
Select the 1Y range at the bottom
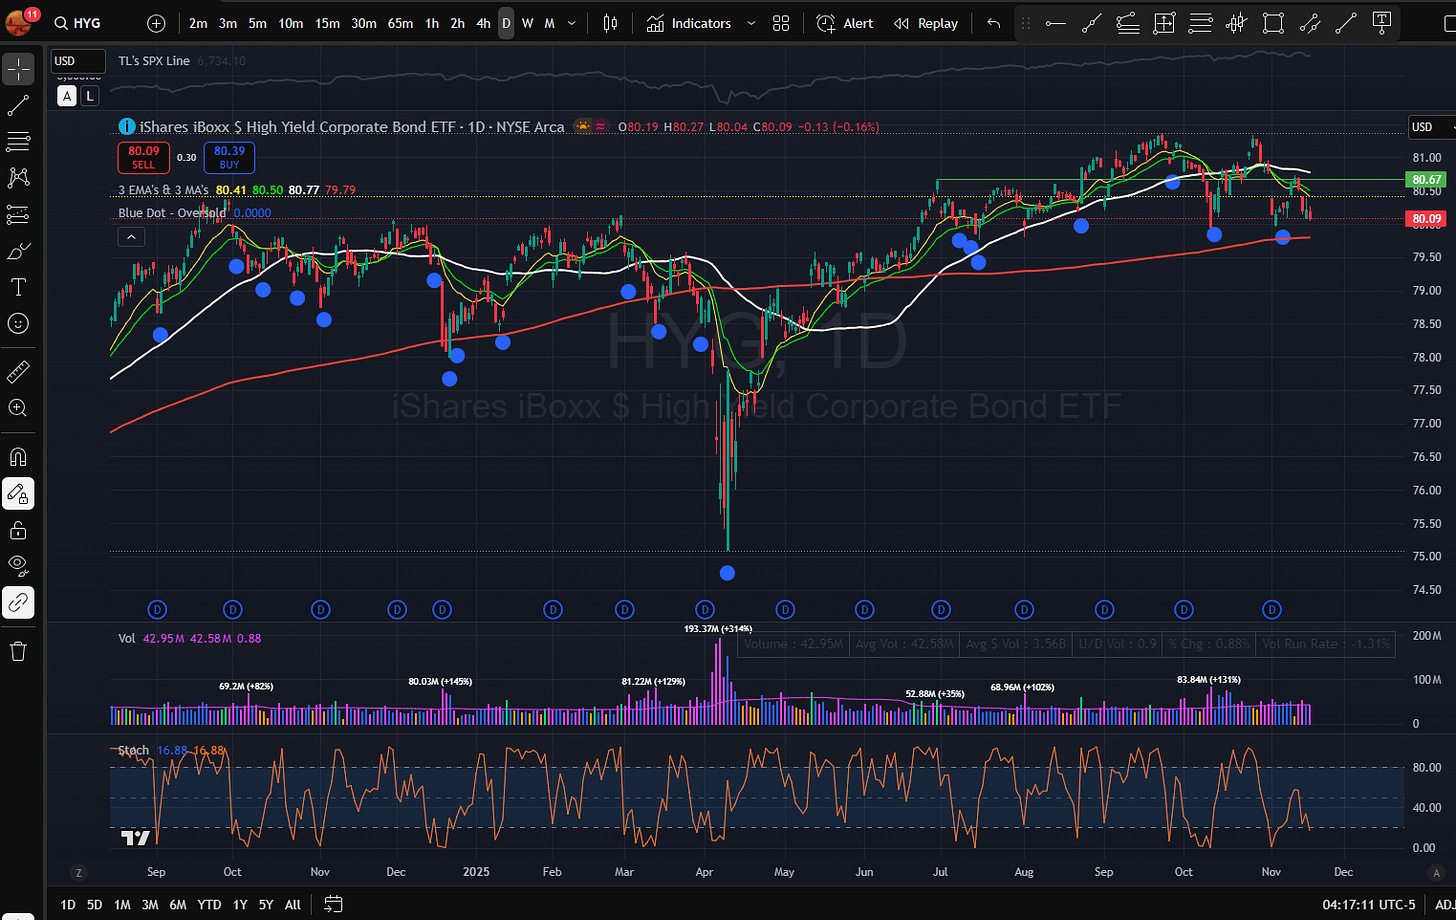[x=240, y=904]
